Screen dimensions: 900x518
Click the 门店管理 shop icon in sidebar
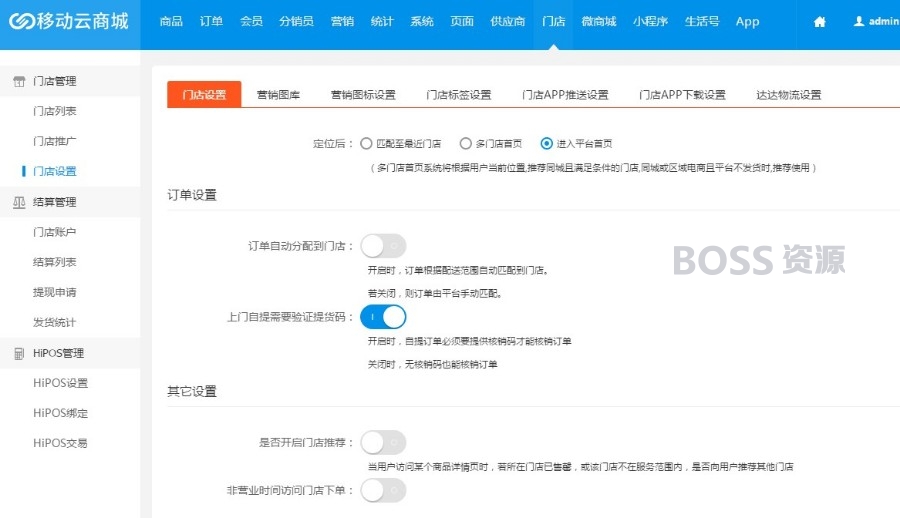[x=19, y=81]
